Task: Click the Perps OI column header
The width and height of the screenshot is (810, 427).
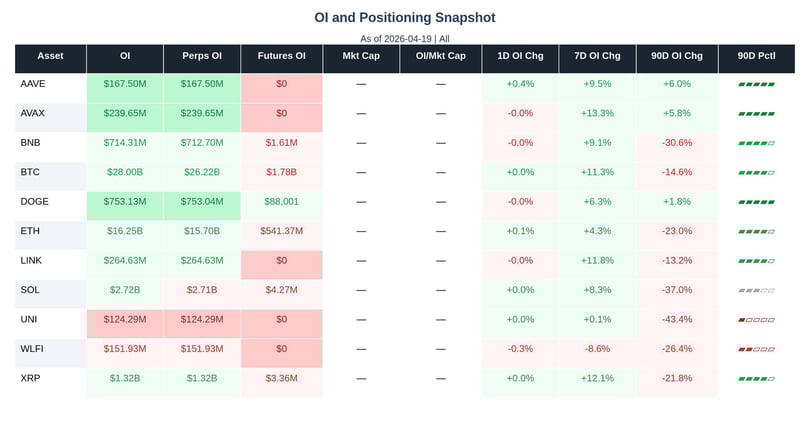Action: (202, 57)
